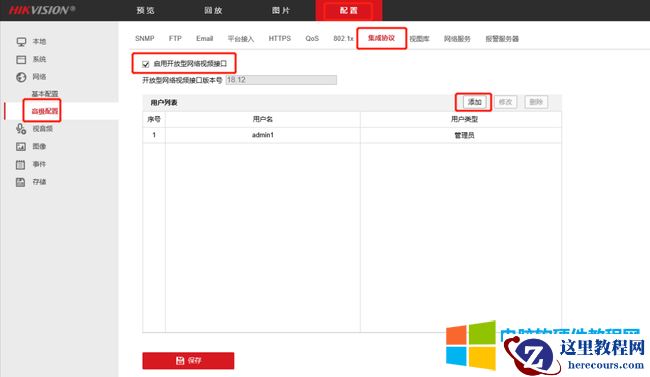Switch to the 802.1x tab

point(343,39)
